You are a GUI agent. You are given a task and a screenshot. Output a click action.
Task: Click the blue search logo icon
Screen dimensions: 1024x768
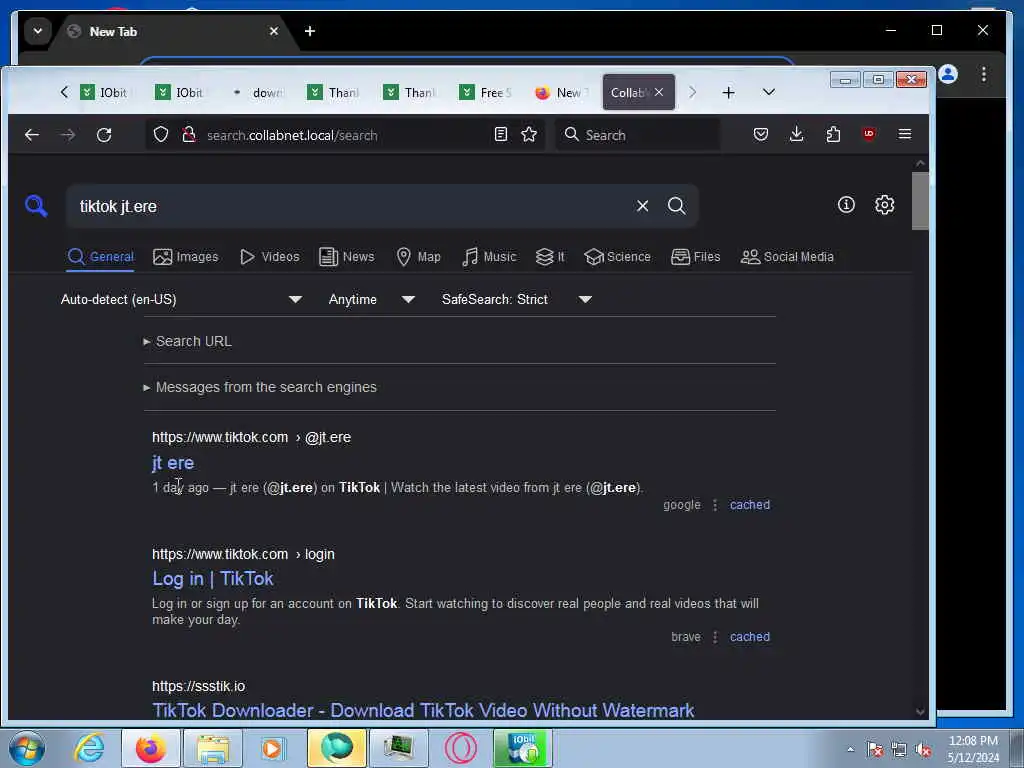pos(36,206)
